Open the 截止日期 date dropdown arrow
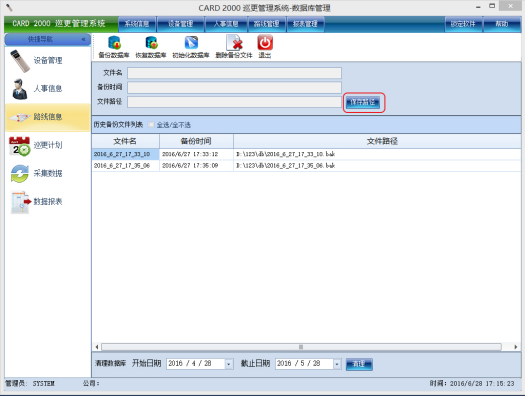525x396 pixels. (337, 364)
